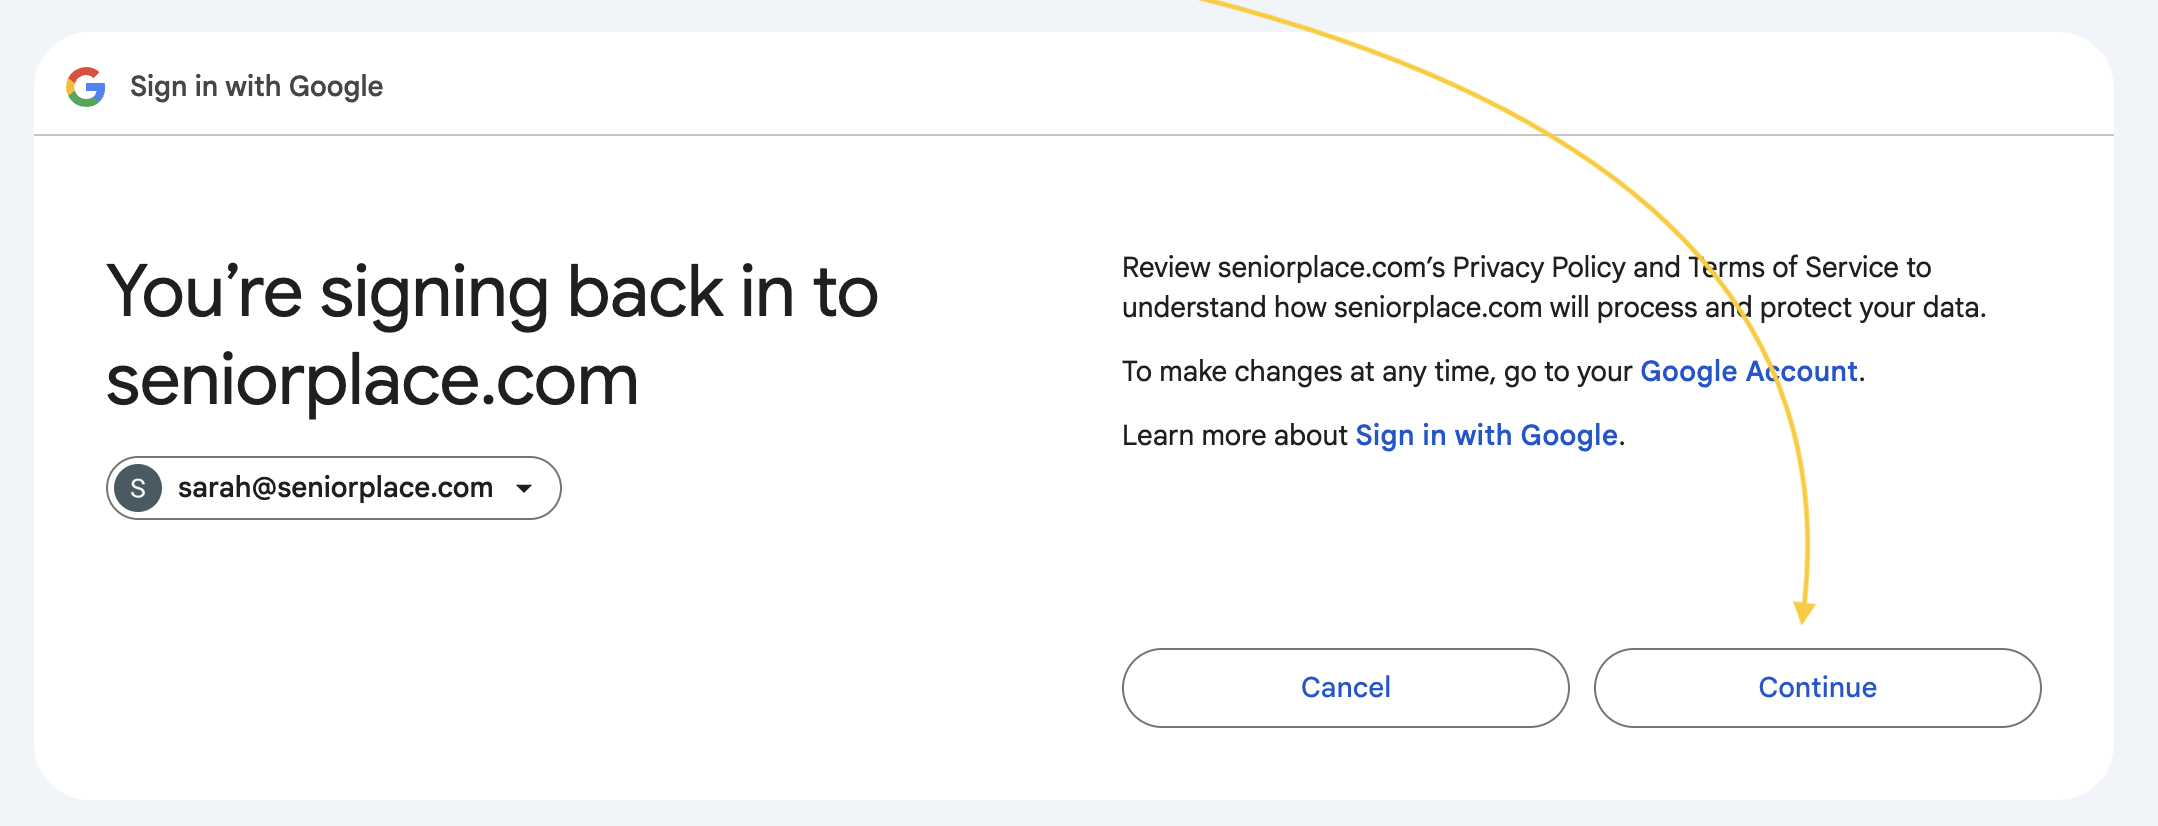Open the Sign in with Google link

pyautogui.click(x=1486, y=435)
